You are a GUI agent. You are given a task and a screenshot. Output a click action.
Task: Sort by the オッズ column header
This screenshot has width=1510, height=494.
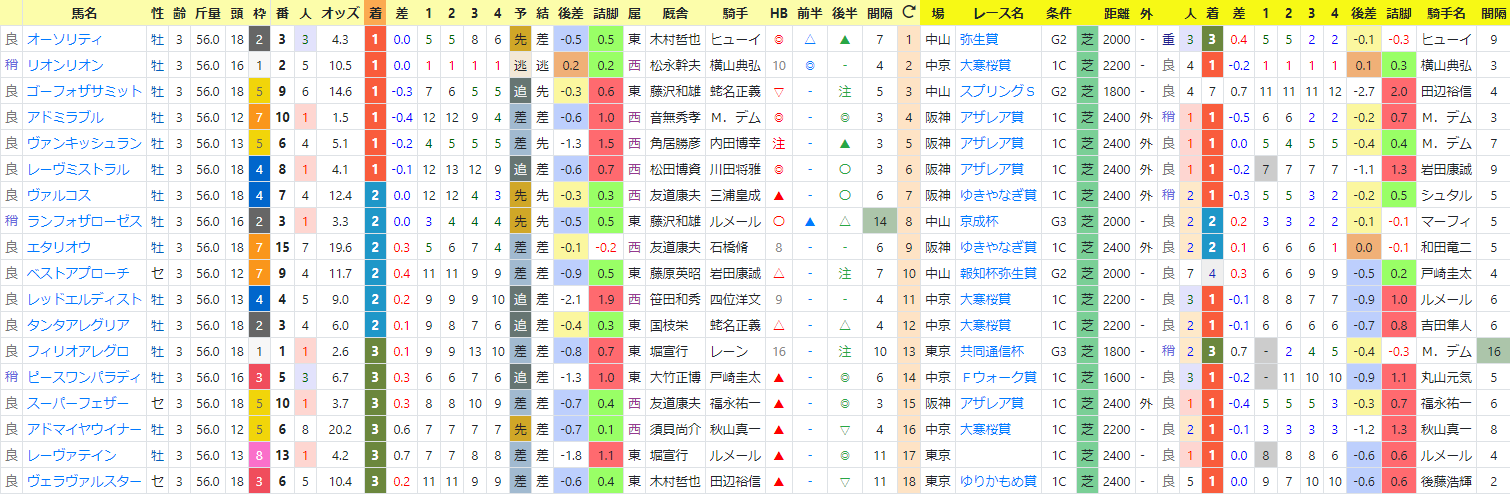pyautogui.click(x=340, y=13)
